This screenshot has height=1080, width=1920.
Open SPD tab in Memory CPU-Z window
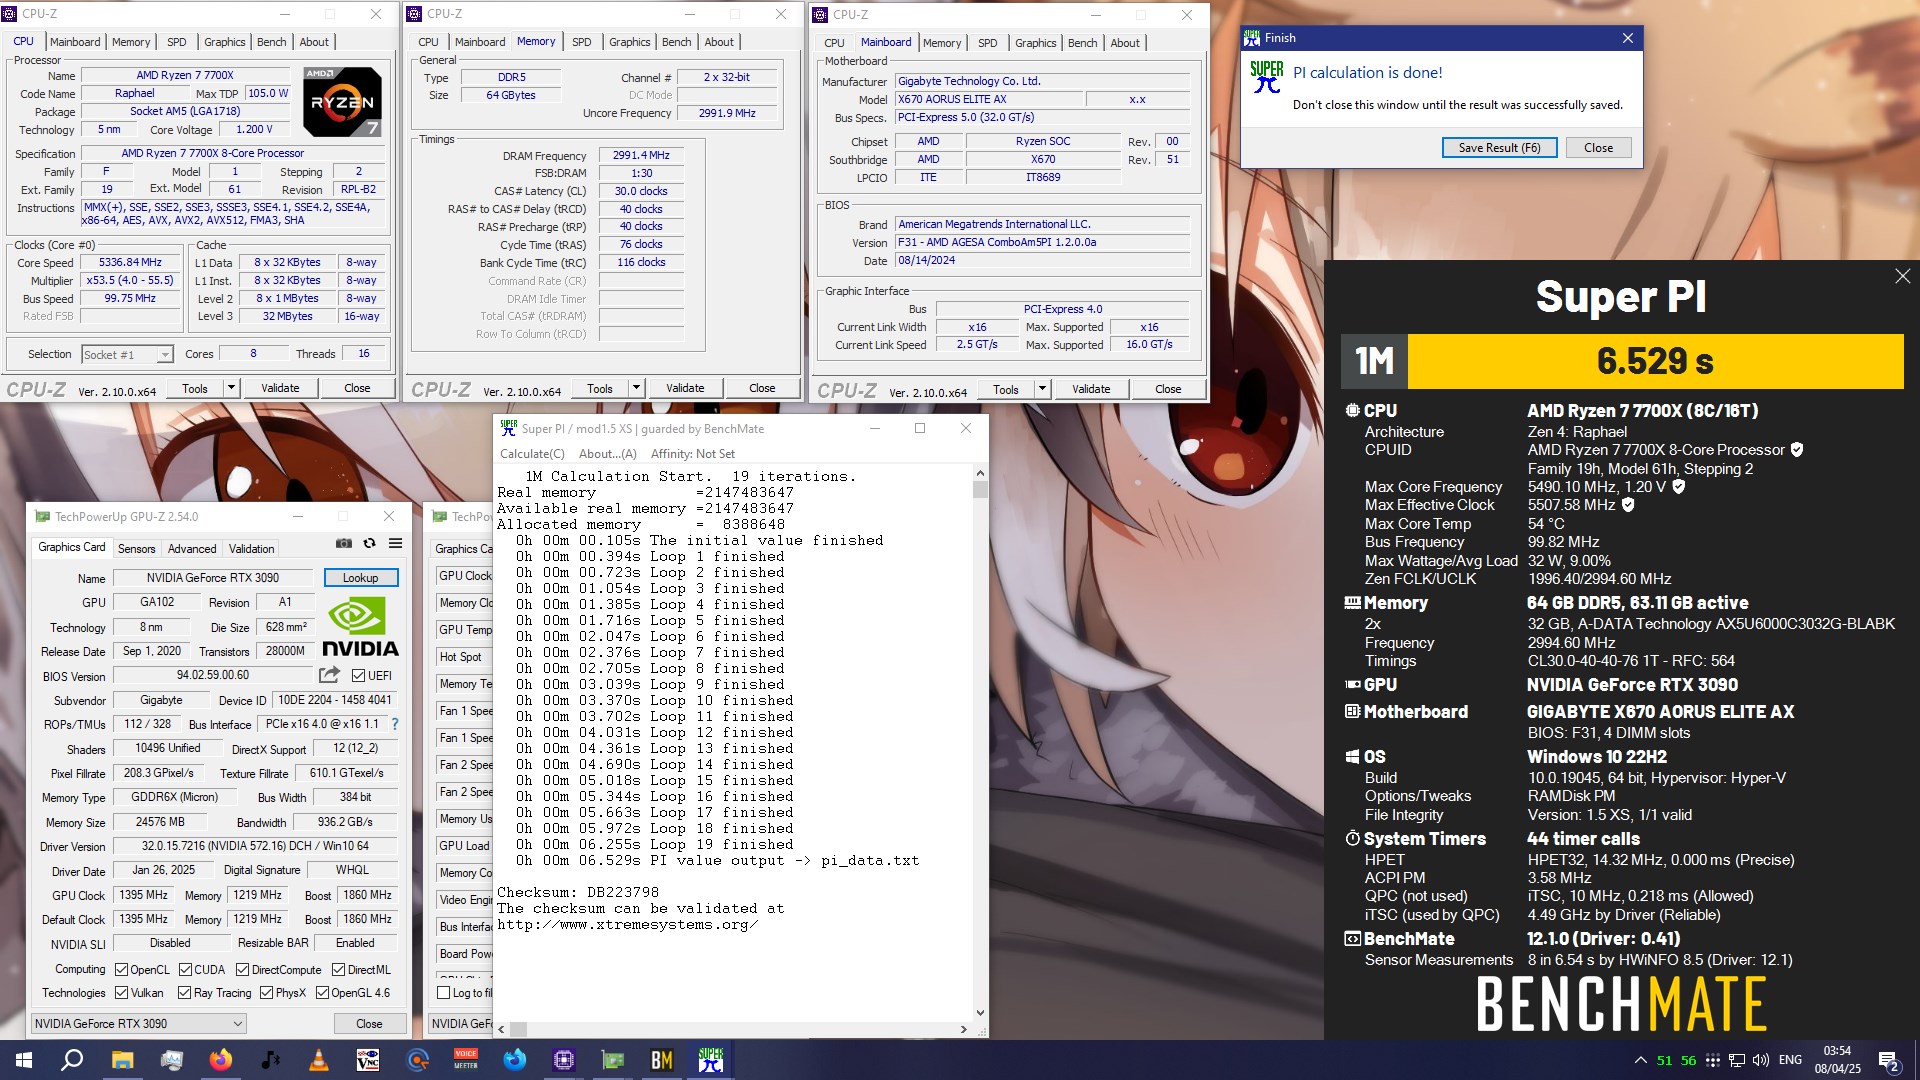(x=581, y=42)
